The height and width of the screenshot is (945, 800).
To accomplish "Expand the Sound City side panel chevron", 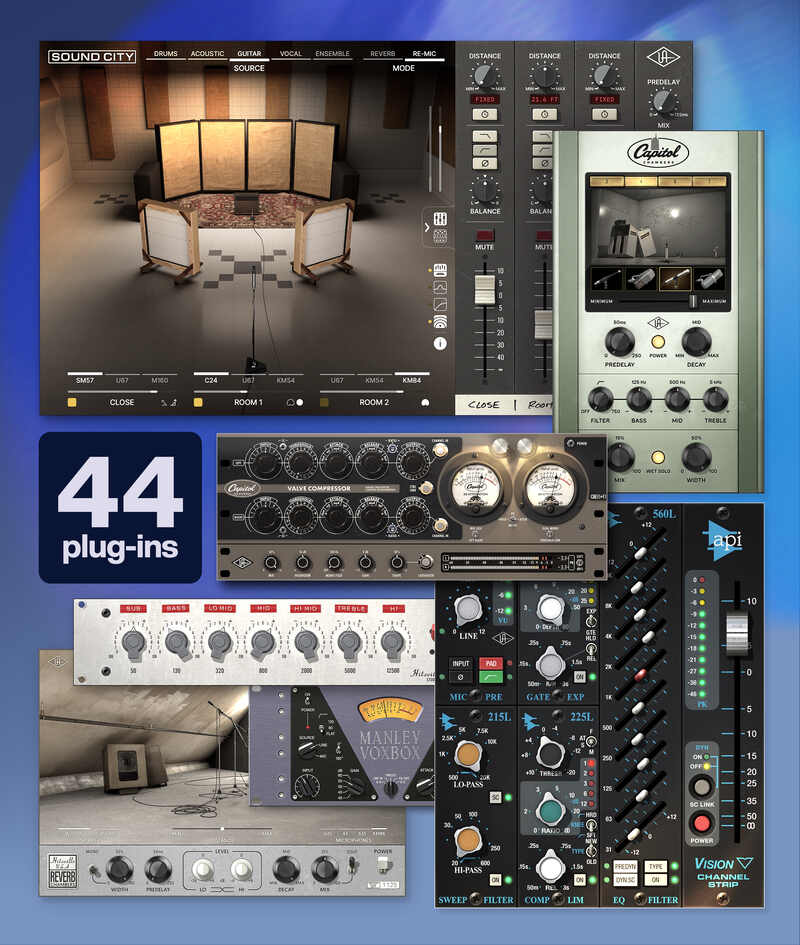I will point(426,227).
